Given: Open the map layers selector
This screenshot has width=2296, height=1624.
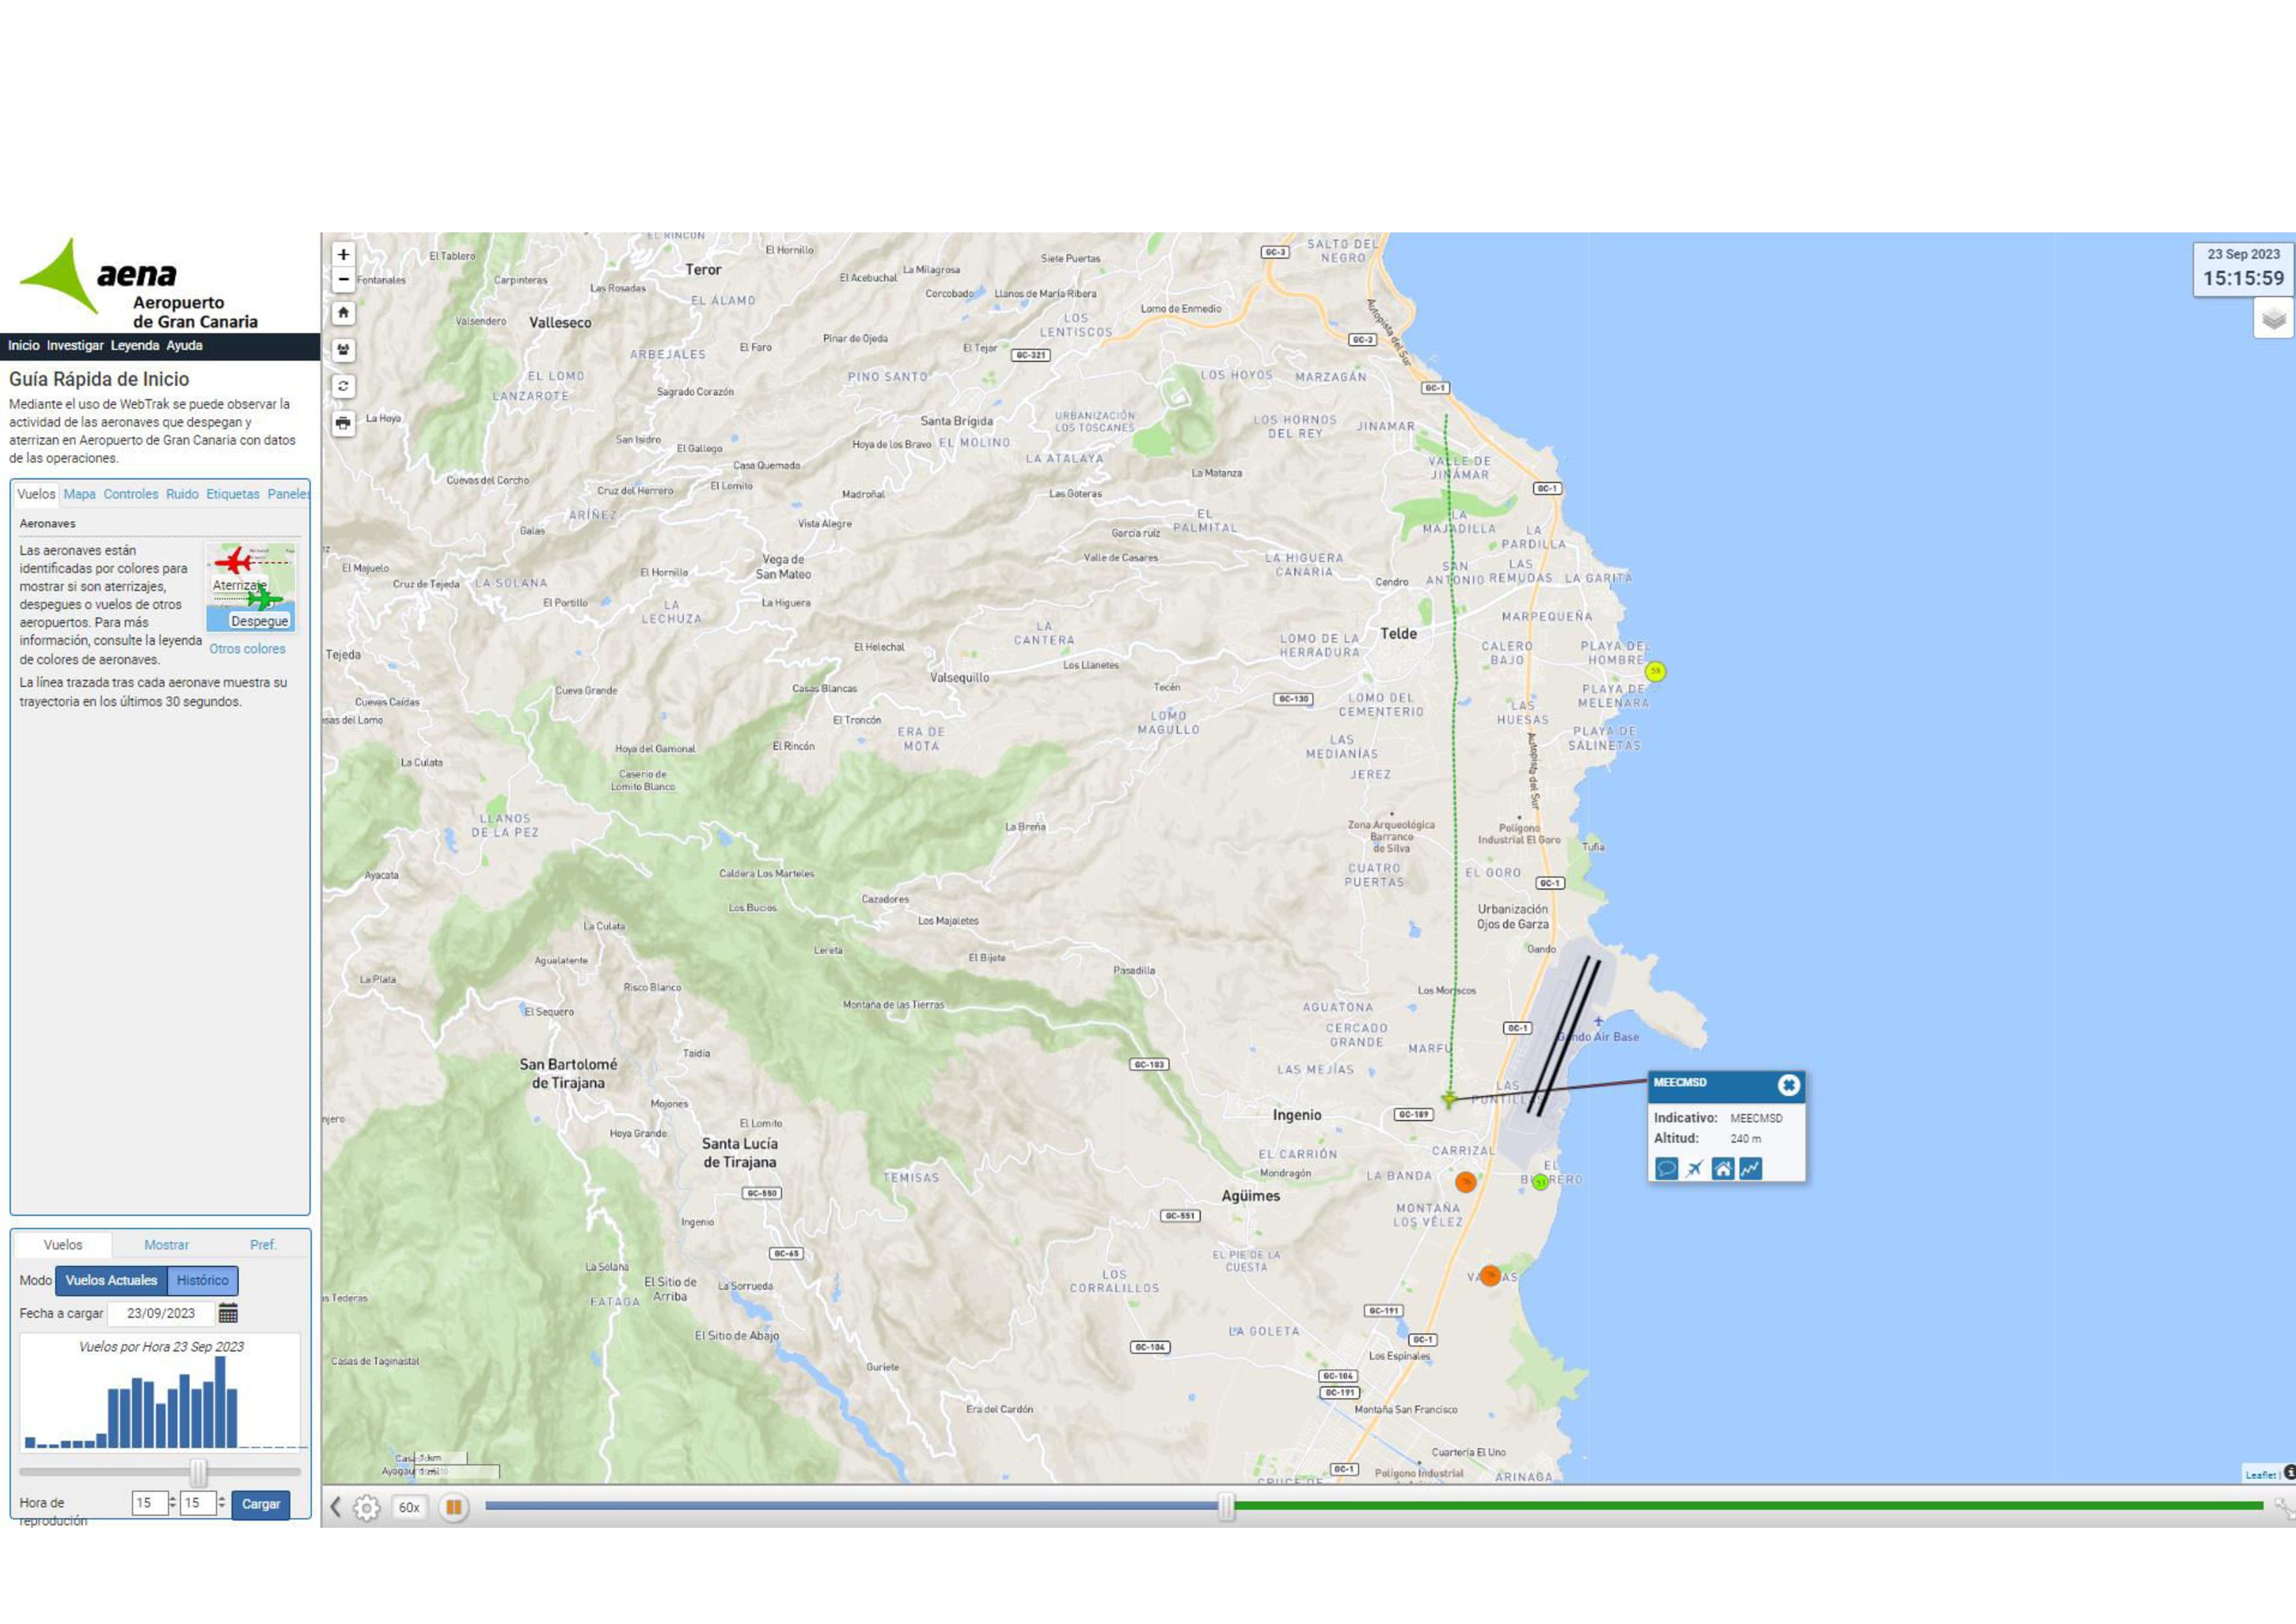Looking at the screenshot, I should pyautogui.click(x=2273, y=319).
